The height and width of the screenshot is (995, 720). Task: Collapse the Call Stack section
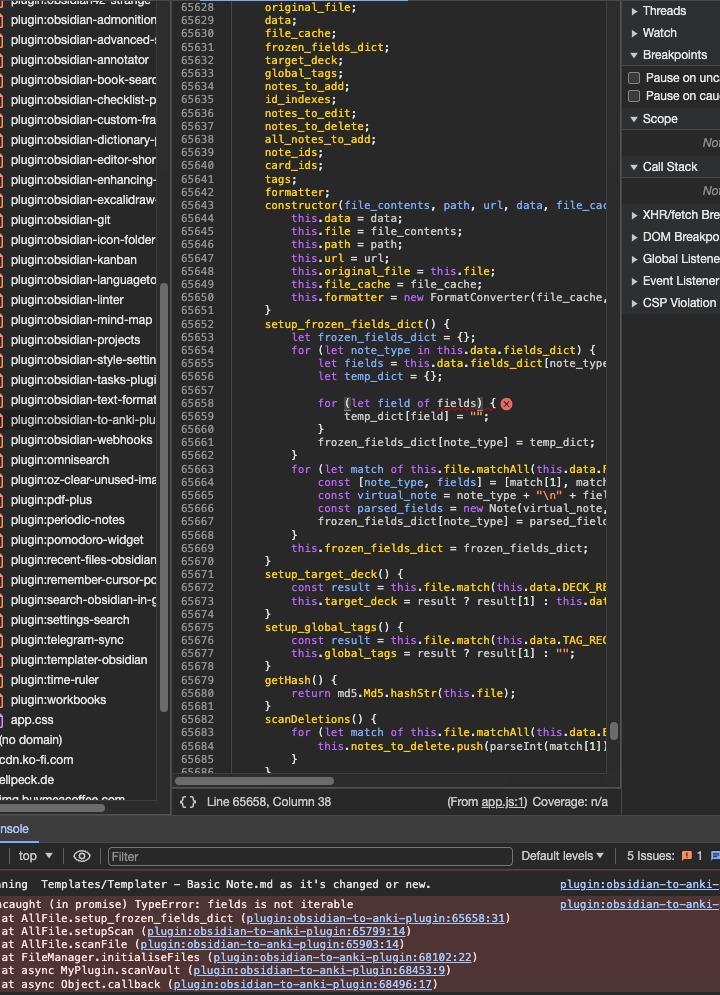pos(669,167)
